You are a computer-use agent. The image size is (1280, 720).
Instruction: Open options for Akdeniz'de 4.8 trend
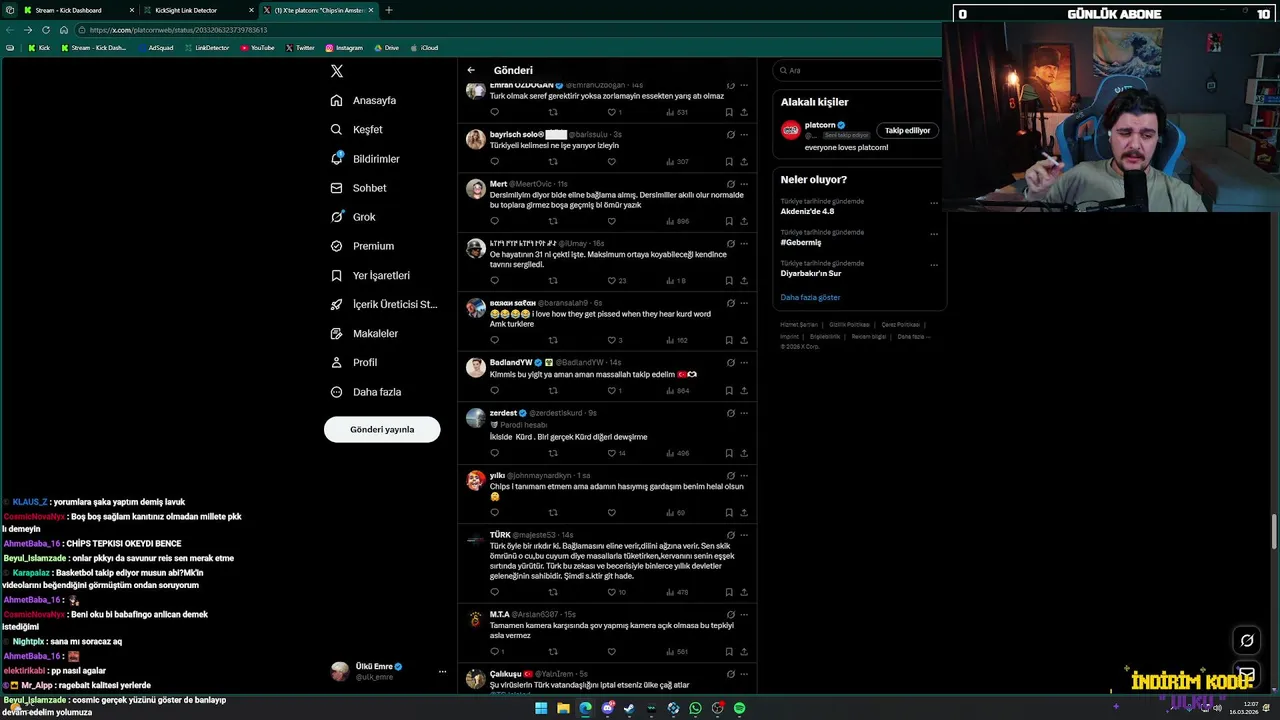[934, 203]
